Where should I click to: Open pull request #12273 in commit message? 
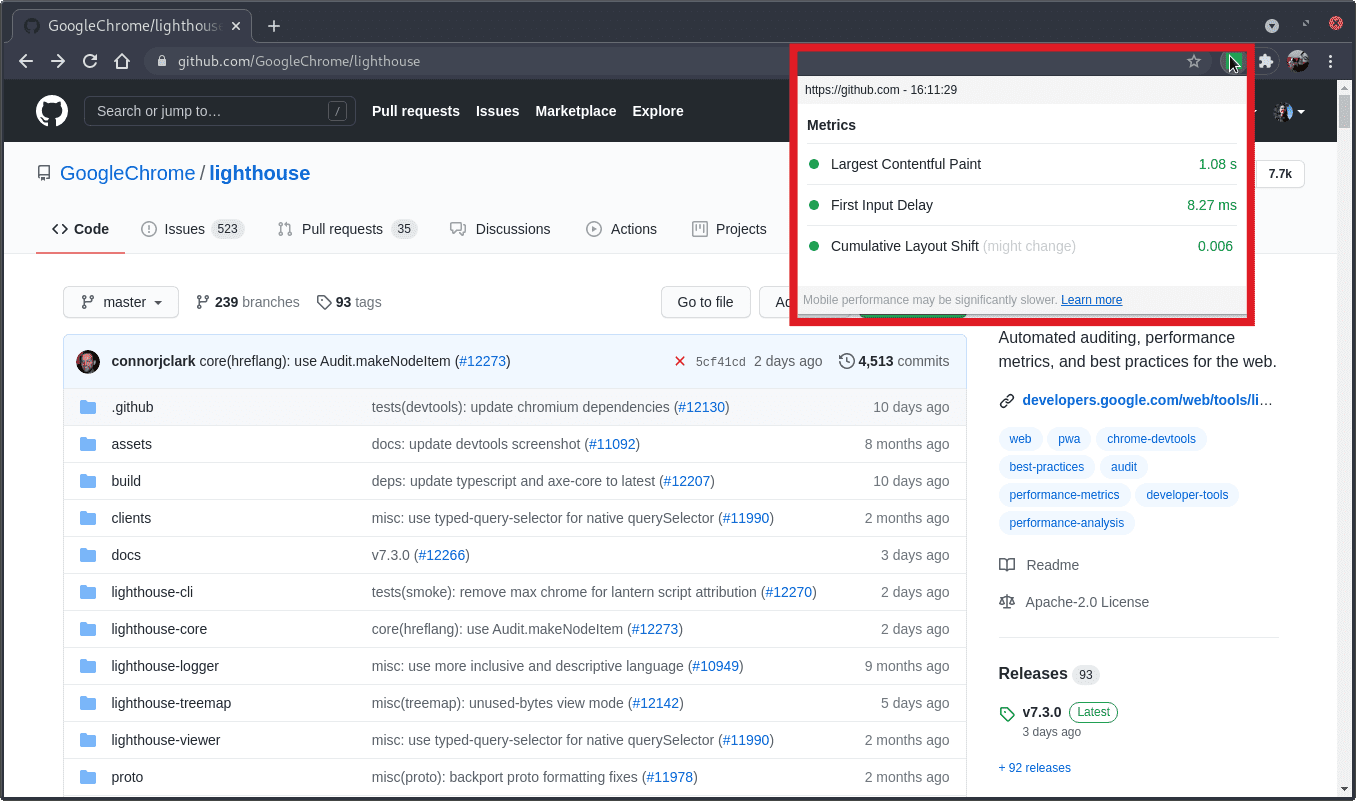pos(482,361)
